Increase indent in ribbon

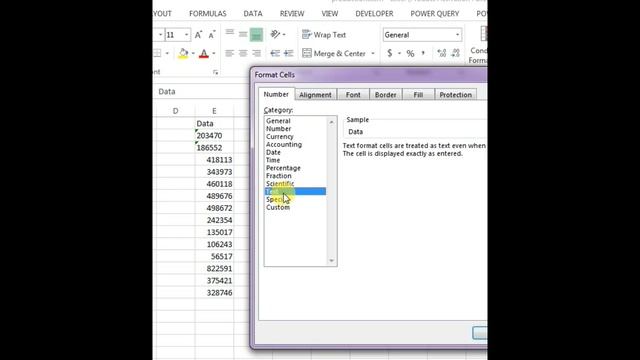click(x=289, y=53)
